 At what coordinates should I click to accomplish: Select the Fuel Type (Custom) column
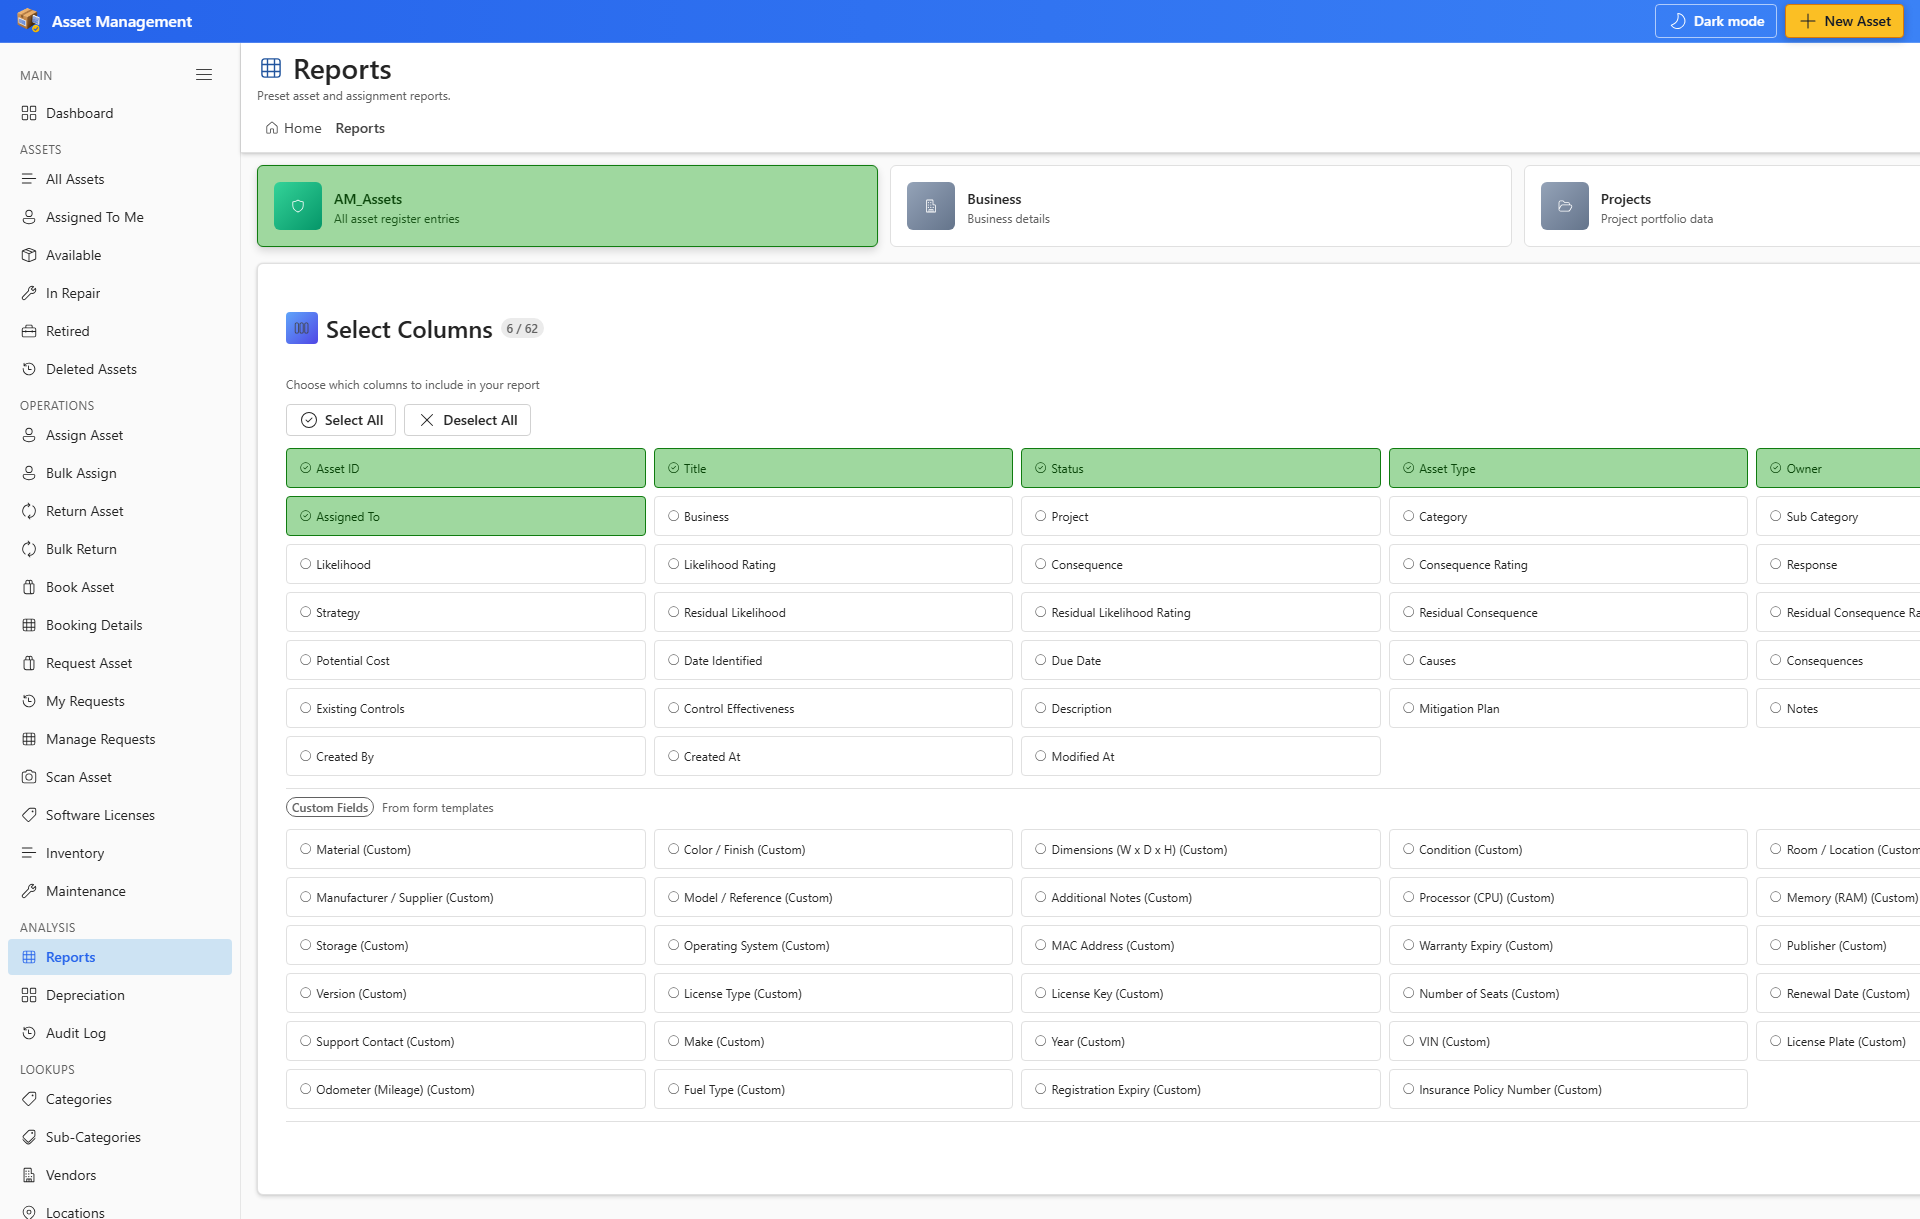point(833,1089)
